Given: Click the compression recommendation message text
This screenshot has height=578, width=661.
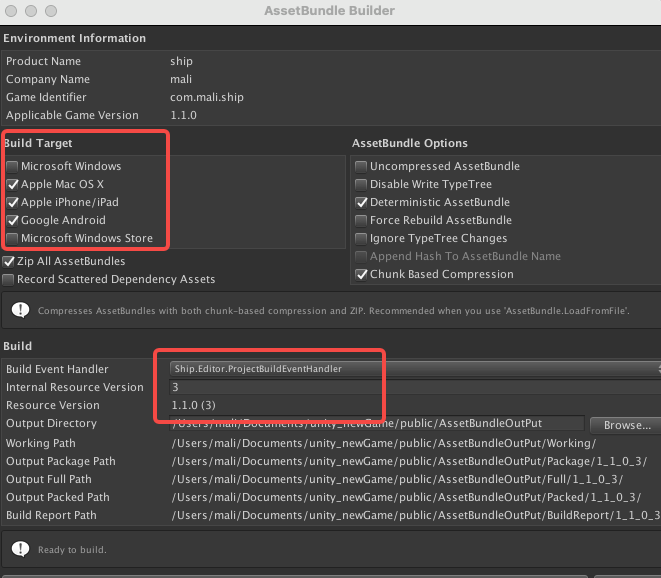Looking at the screenshot, I should tap(333, 311).
